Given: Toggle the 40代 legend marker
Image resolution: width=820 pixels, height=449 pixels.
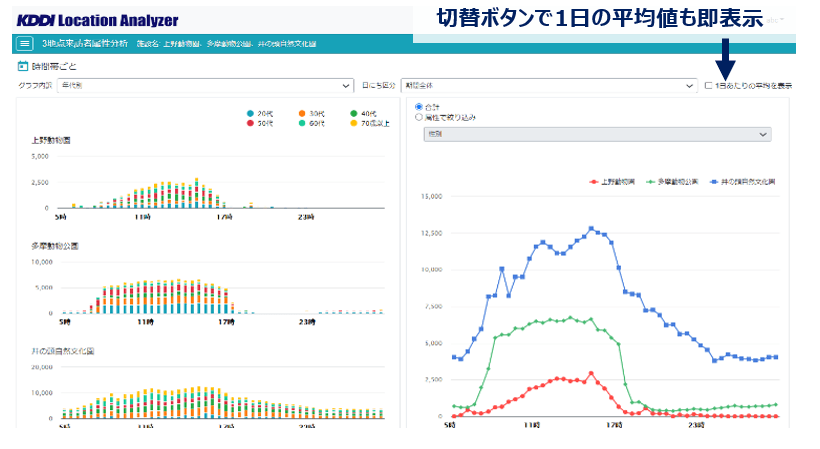Looking at the screenshot, I should 354,112.
